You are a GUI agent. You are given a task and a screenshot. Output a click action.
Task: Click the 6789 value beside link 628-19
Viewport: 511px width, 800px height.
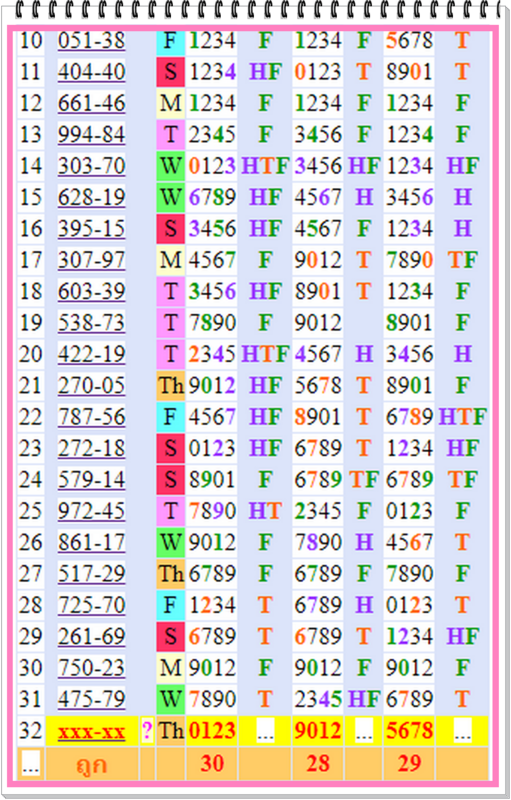[212, 197]
